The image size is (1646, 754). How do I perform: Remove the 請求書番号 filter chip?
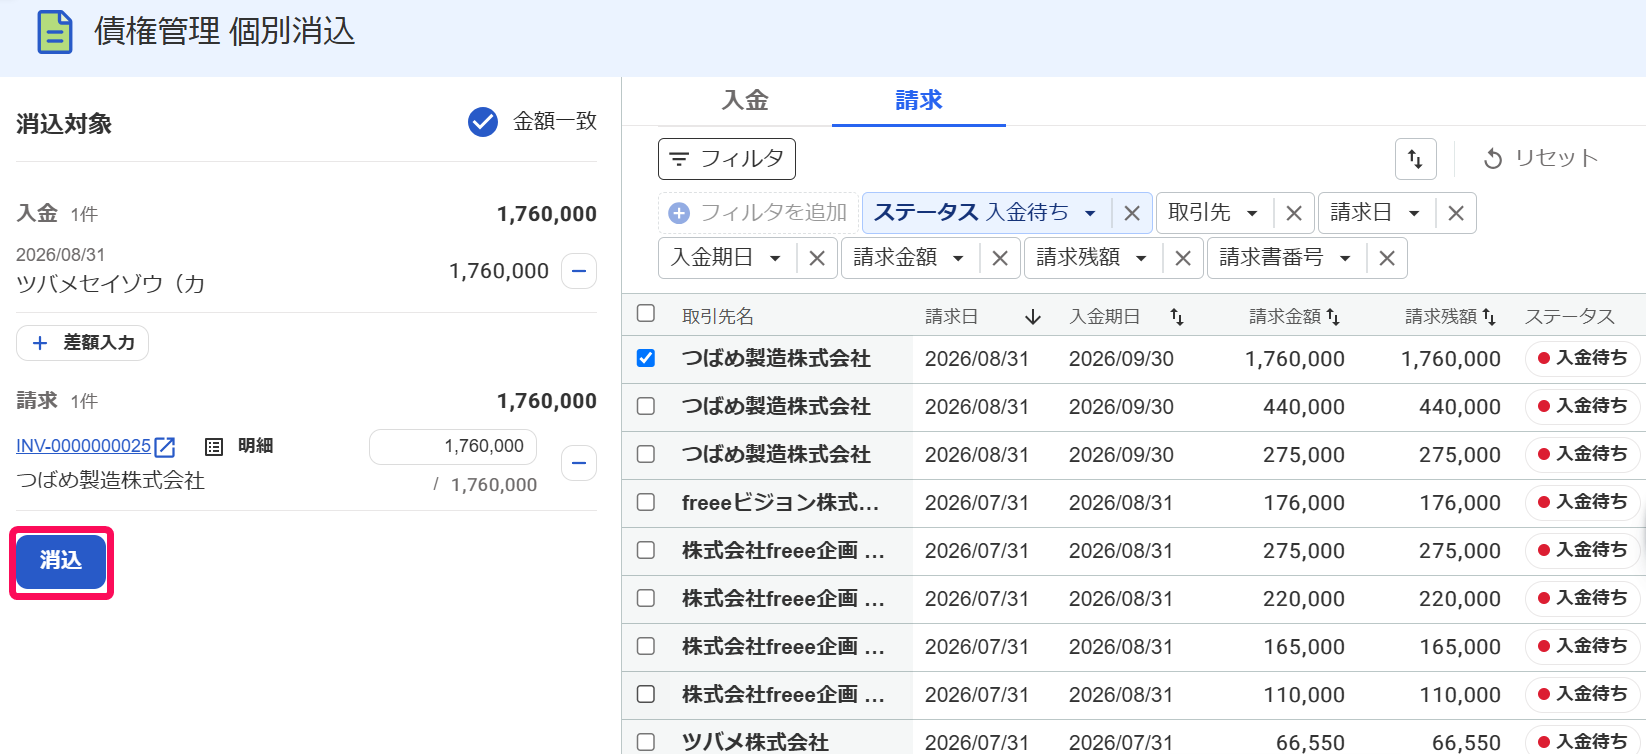[1387, 258]
